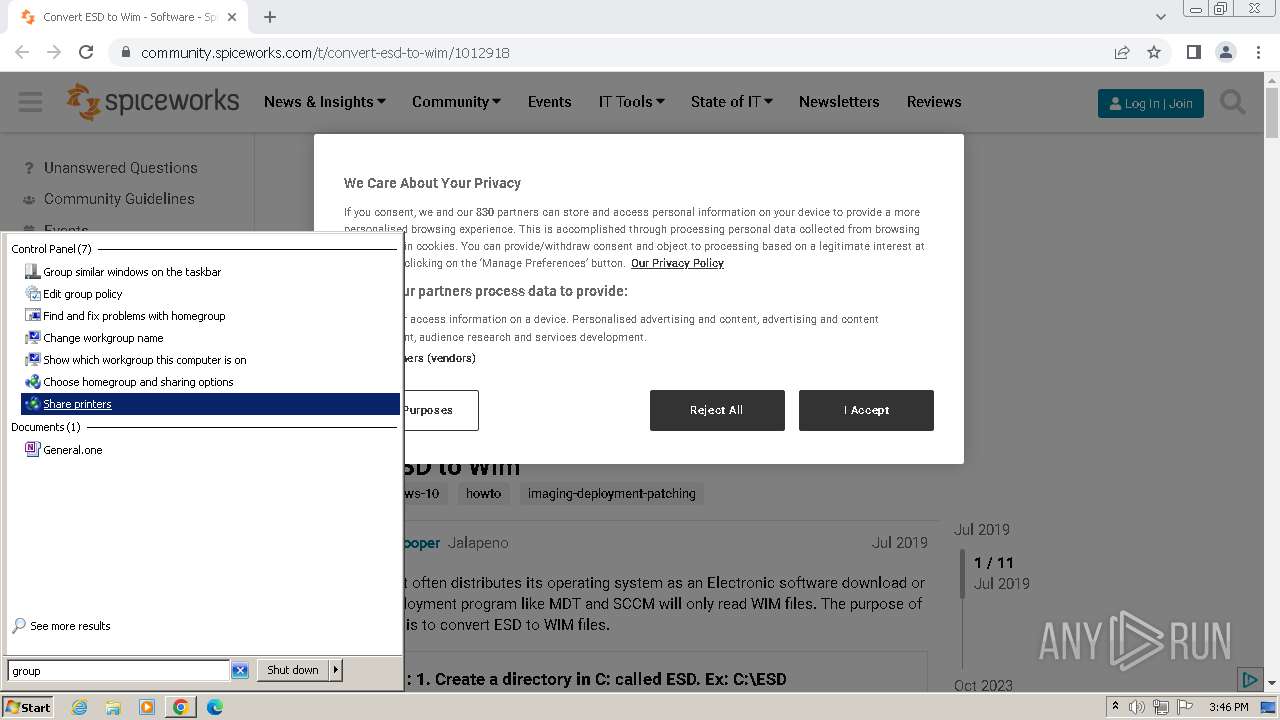The image size is (1280, 720).
Task: Click See more results
Action: [x=70, y=626]
